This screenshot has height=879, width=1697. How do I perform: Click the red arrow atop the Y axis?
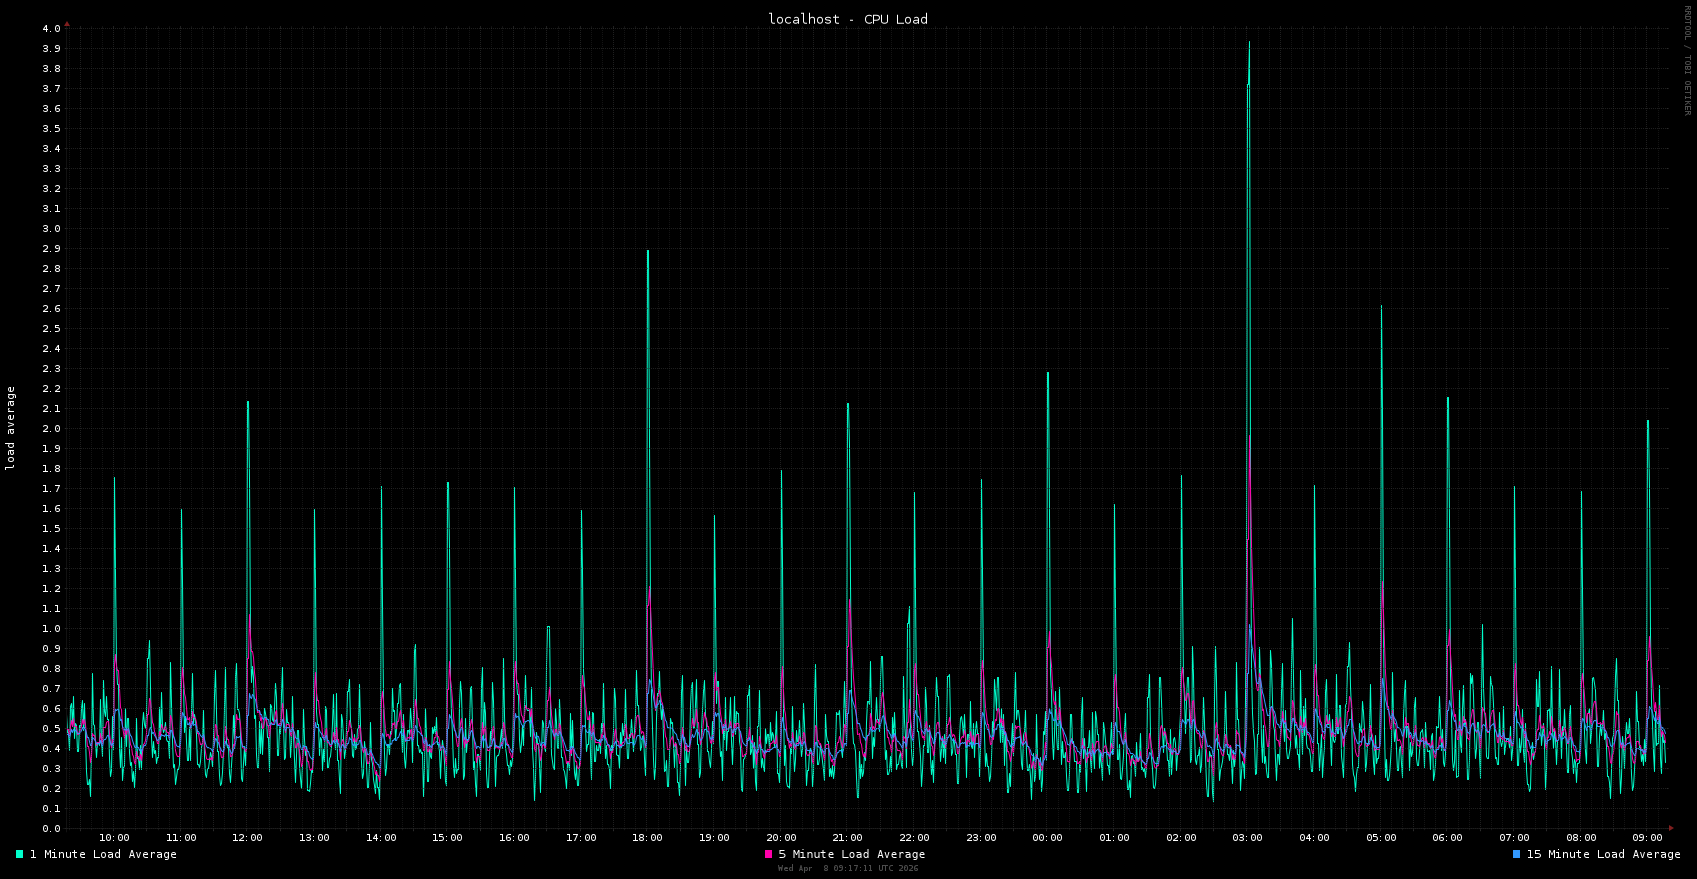pyautogui.click(x=67, y=23)
